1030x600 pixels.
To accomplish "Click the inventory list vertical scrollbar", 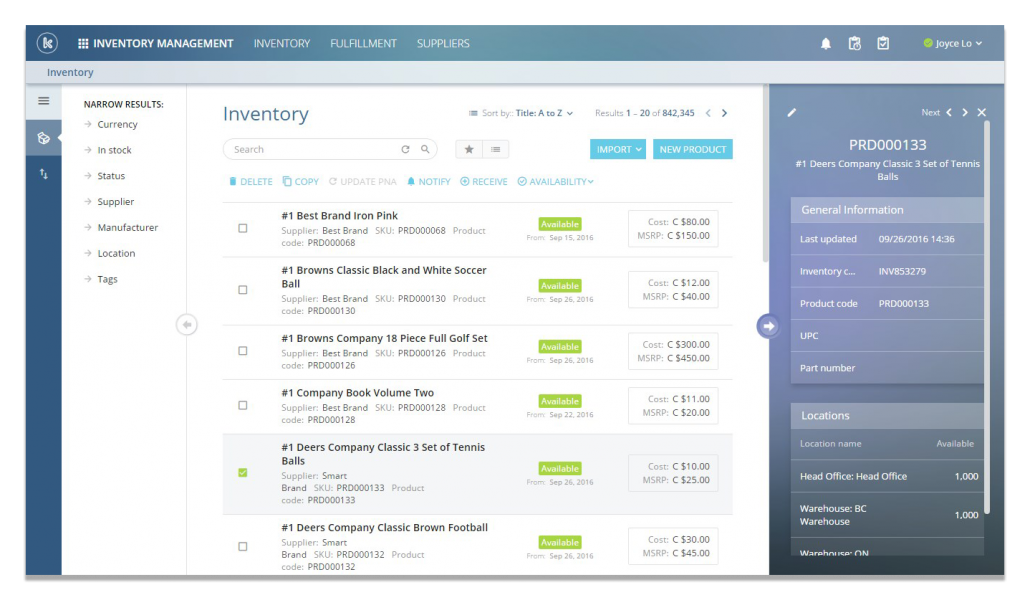I will (765, 174).
